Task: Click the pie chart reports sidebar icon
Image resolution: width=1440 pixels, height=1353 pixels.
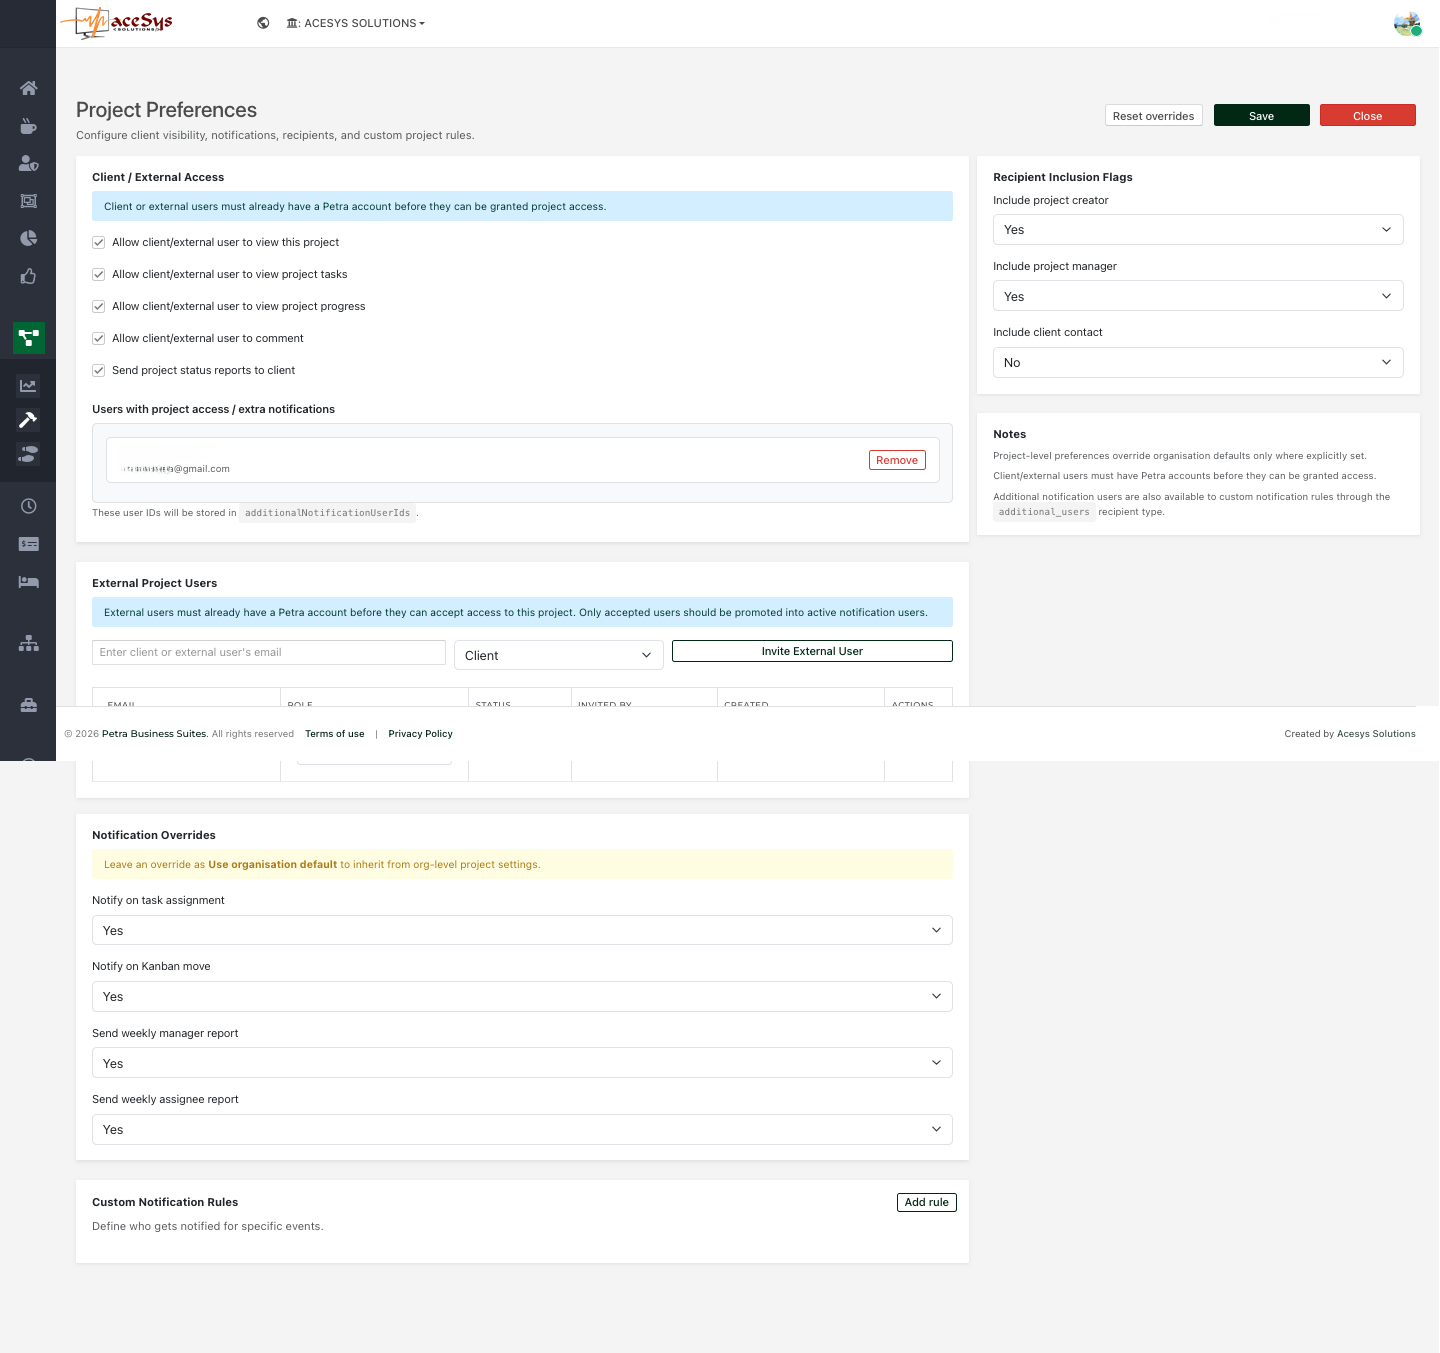Action: pyautogui.click(x=28, y=238)
